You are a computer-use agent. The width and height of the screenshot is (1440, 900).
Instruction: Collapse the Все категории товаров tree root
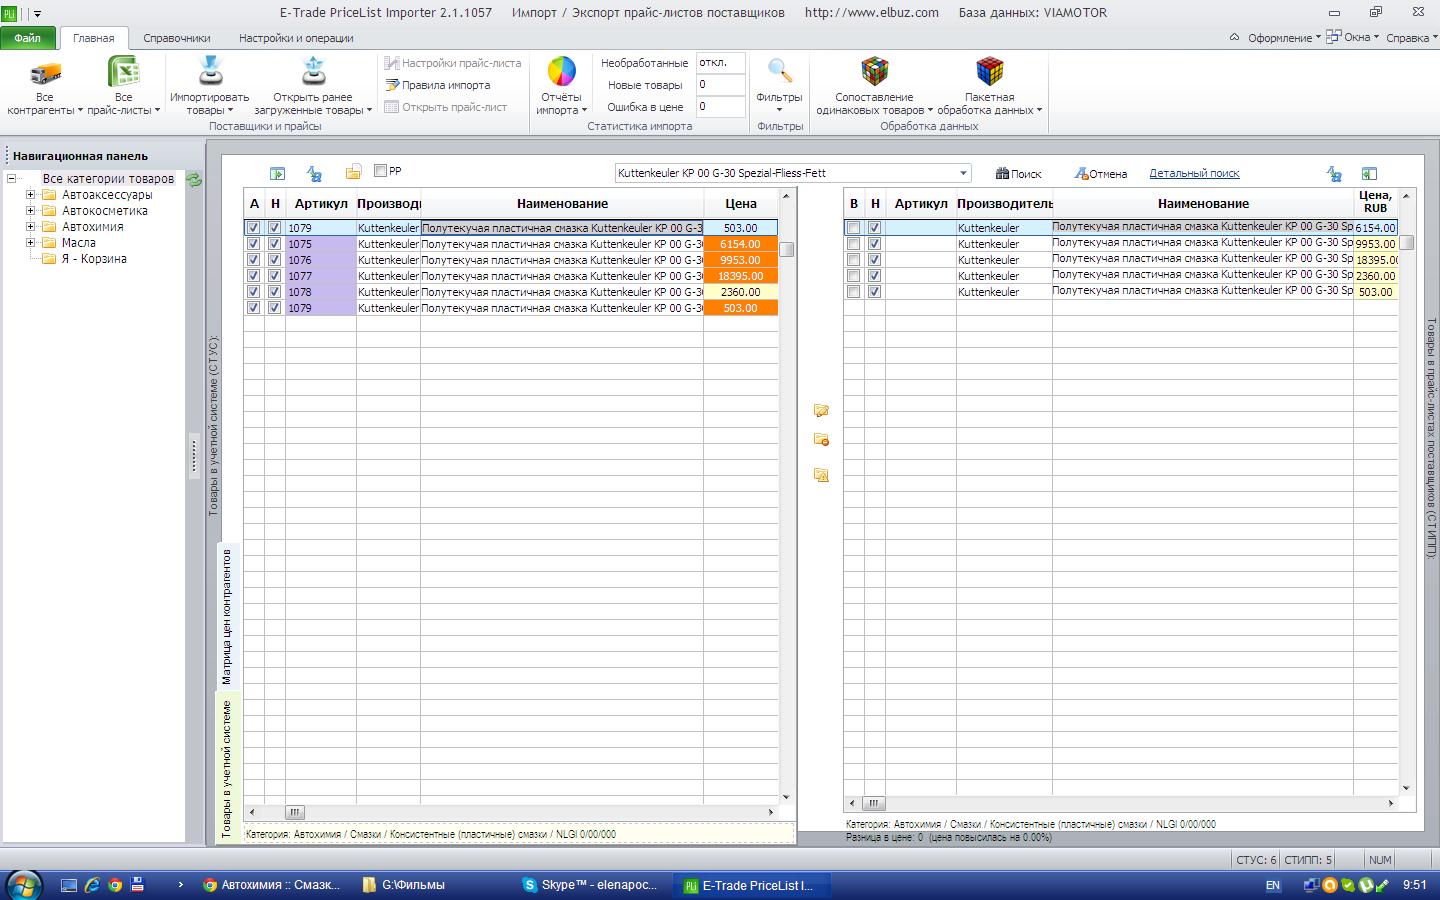tap(11, 179)
